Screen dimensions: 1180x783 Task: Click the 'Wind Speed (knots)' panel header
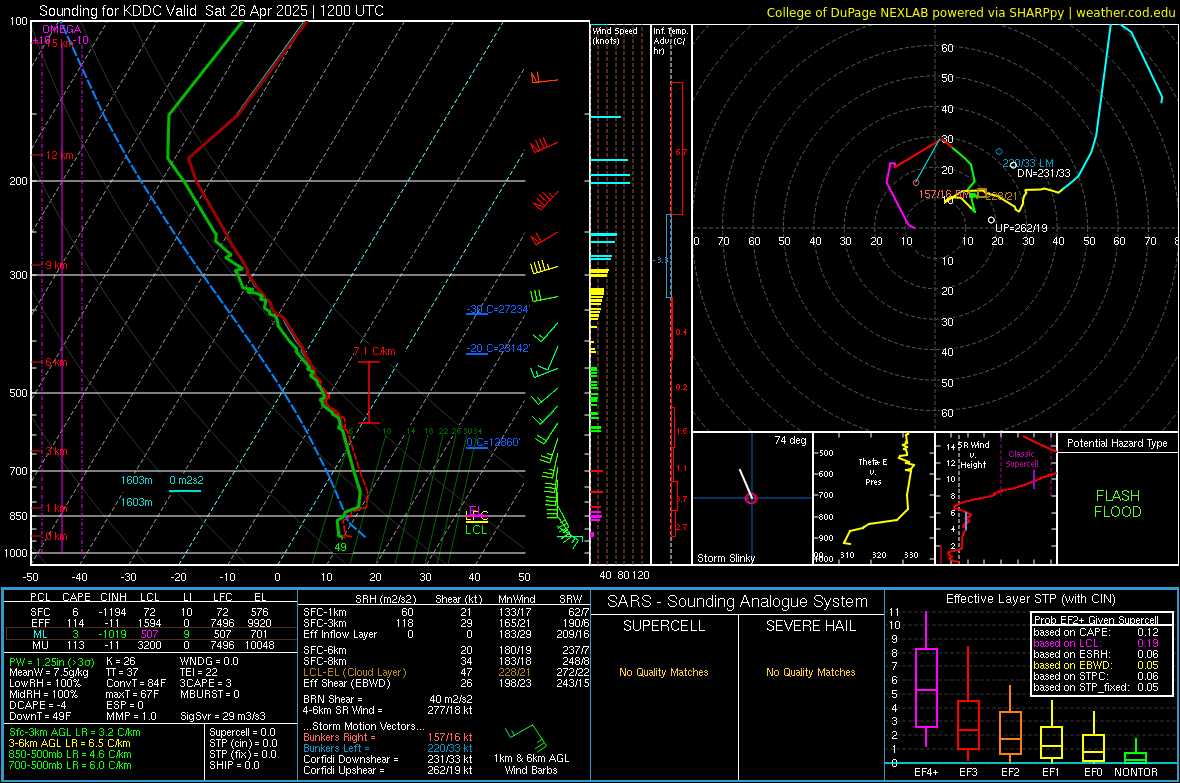pyautogui.click(x=615, y=35)
